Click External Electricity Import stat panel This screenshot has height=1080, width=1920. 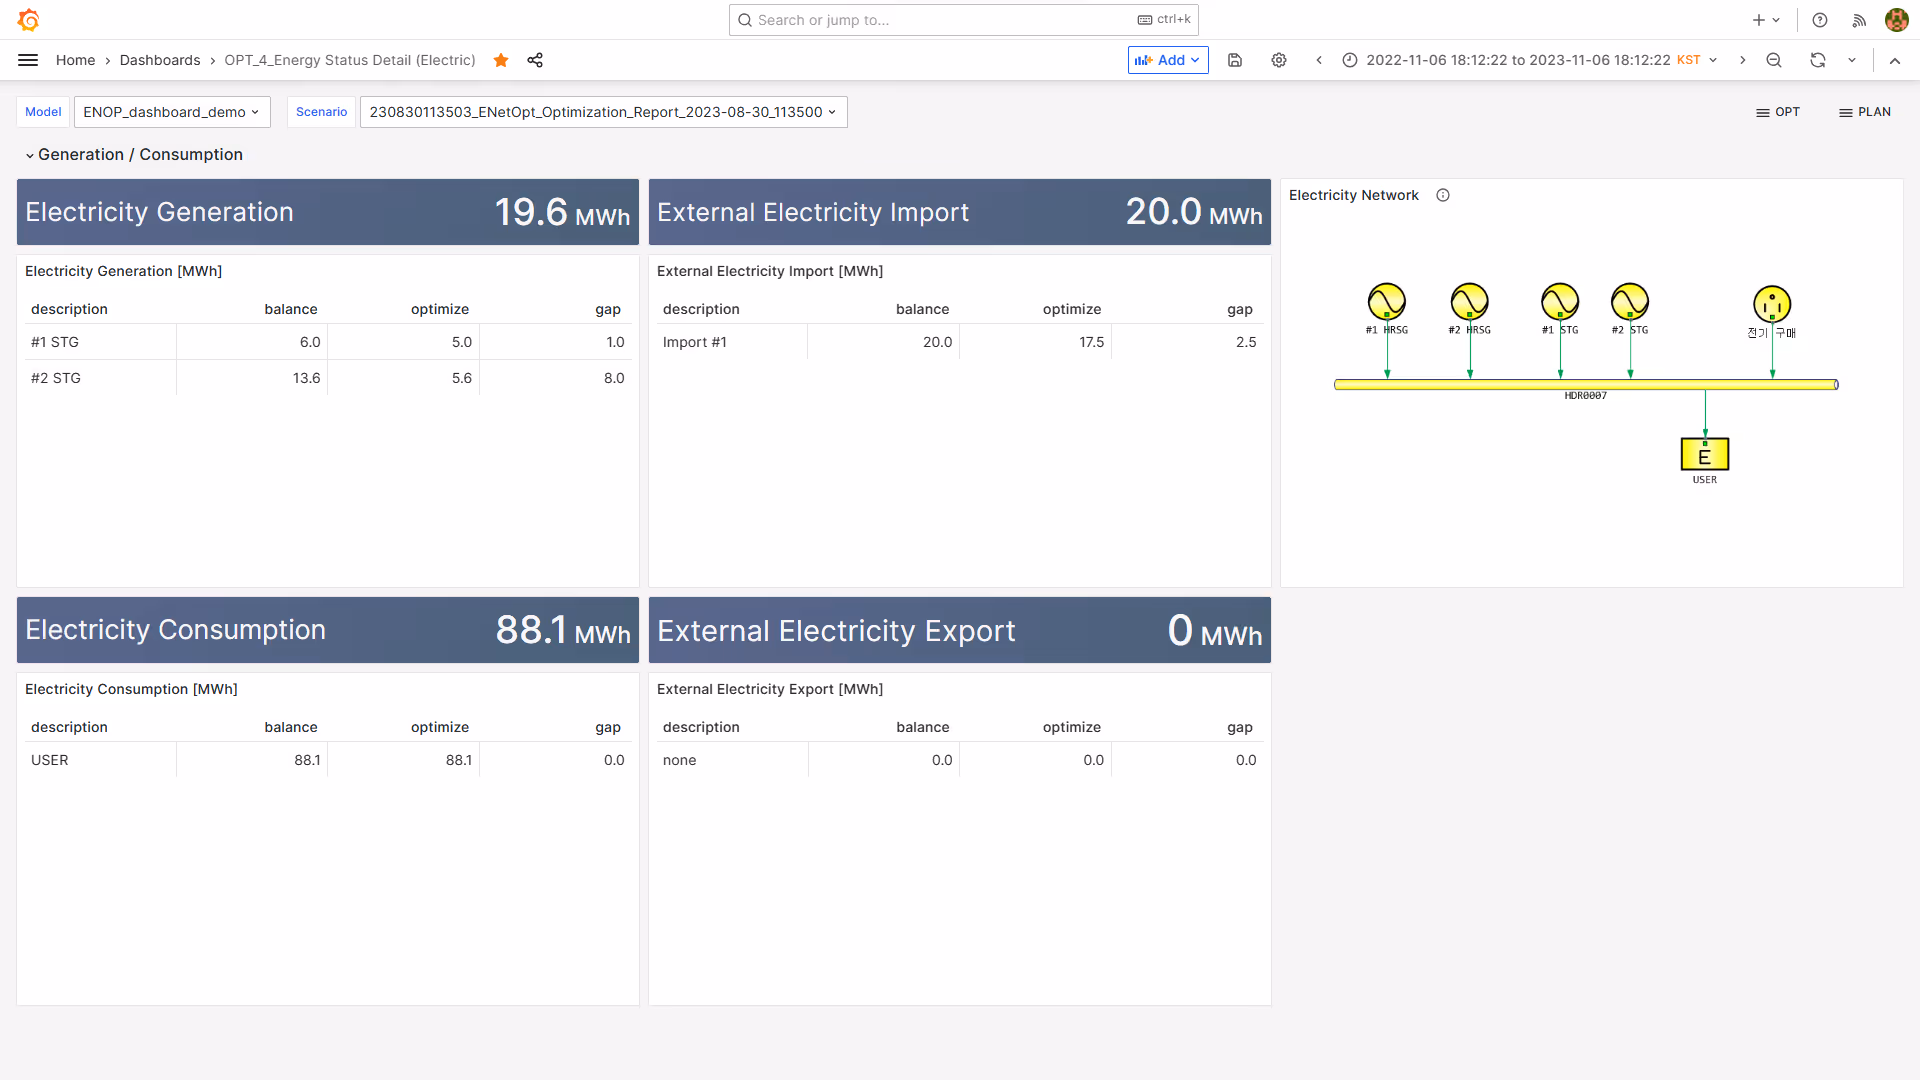(960, 212)
